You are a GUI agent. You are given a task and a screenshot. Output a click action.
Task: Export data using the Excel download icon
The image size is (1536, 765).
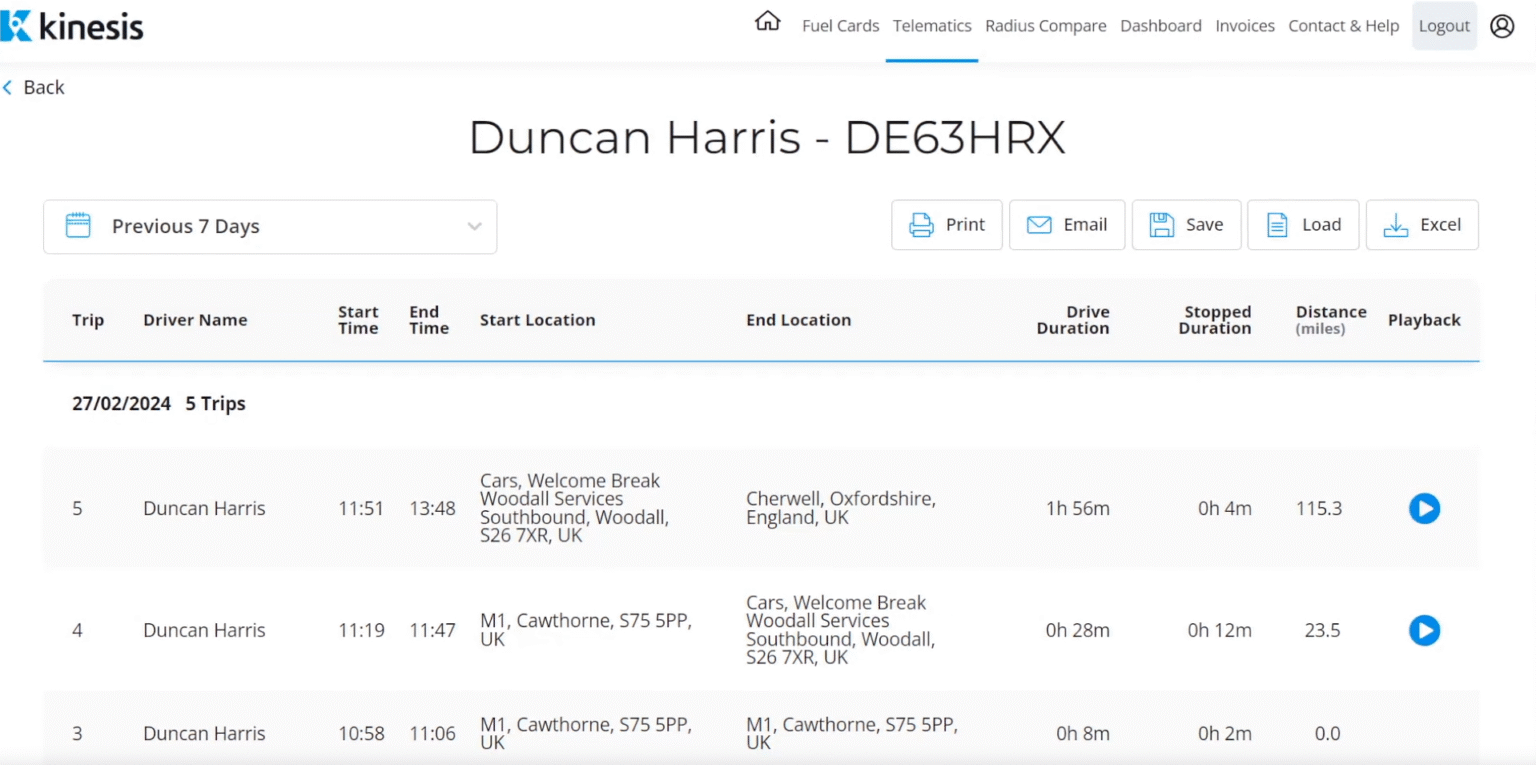[x=1396, y=224]
